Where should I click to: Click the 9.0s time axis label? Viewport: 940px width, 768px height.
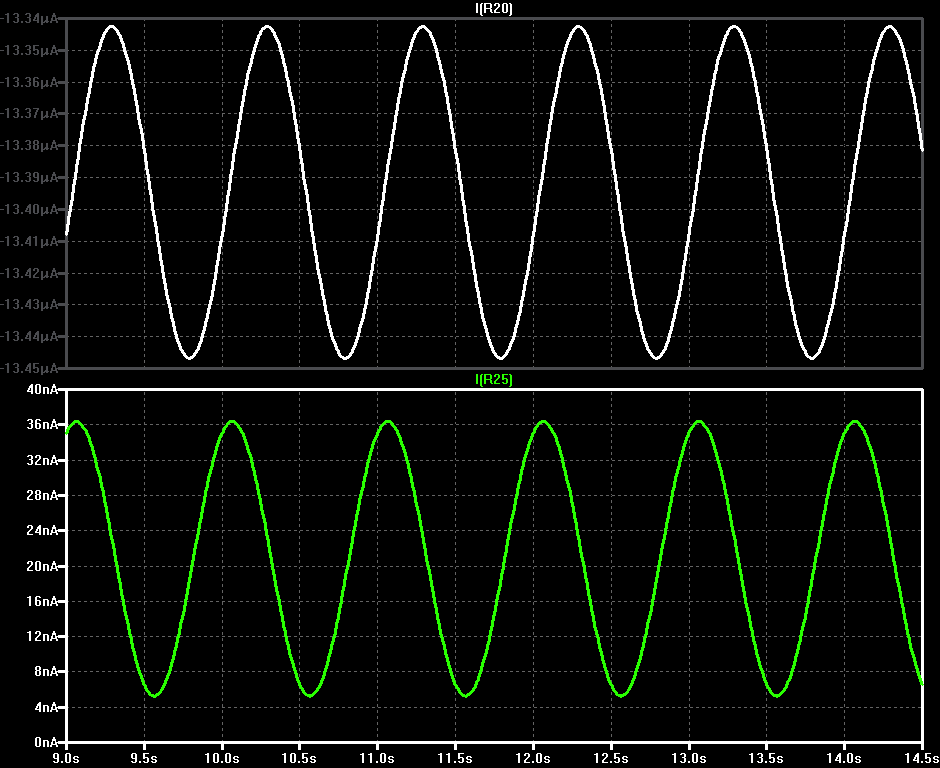[x=66, y=758]
